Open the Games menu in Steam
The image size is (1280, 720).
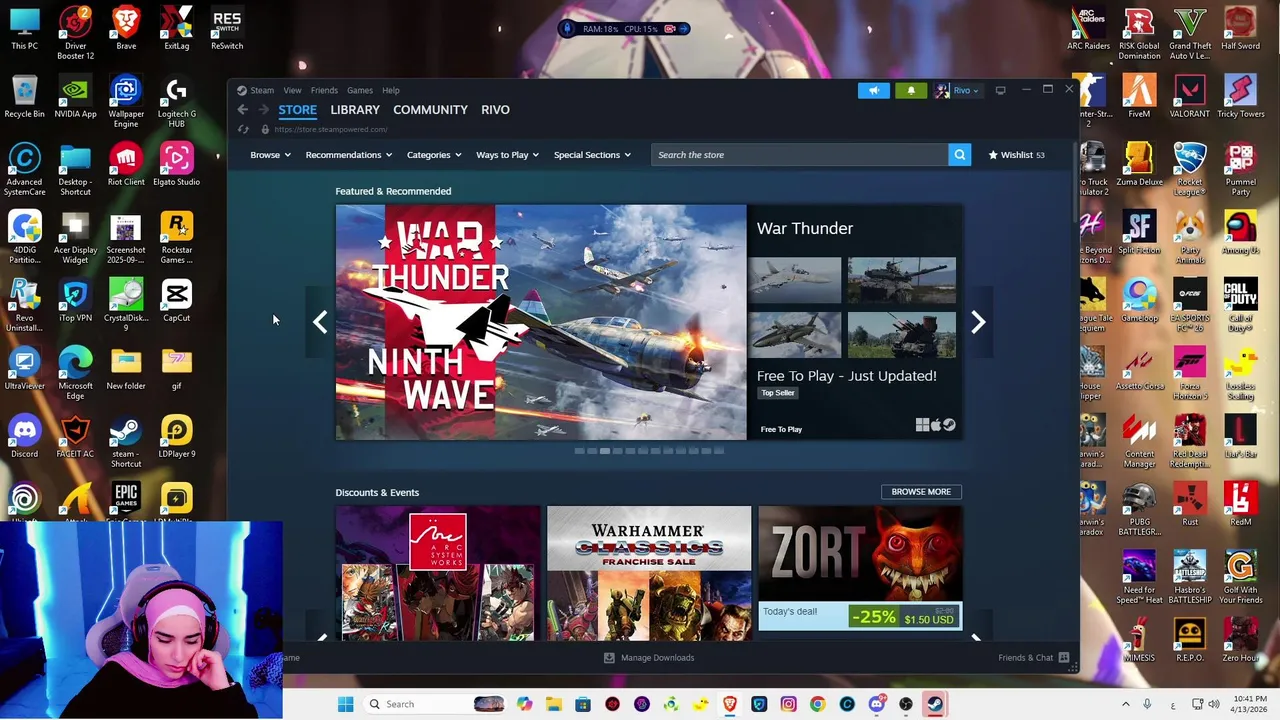coord(359,90)
